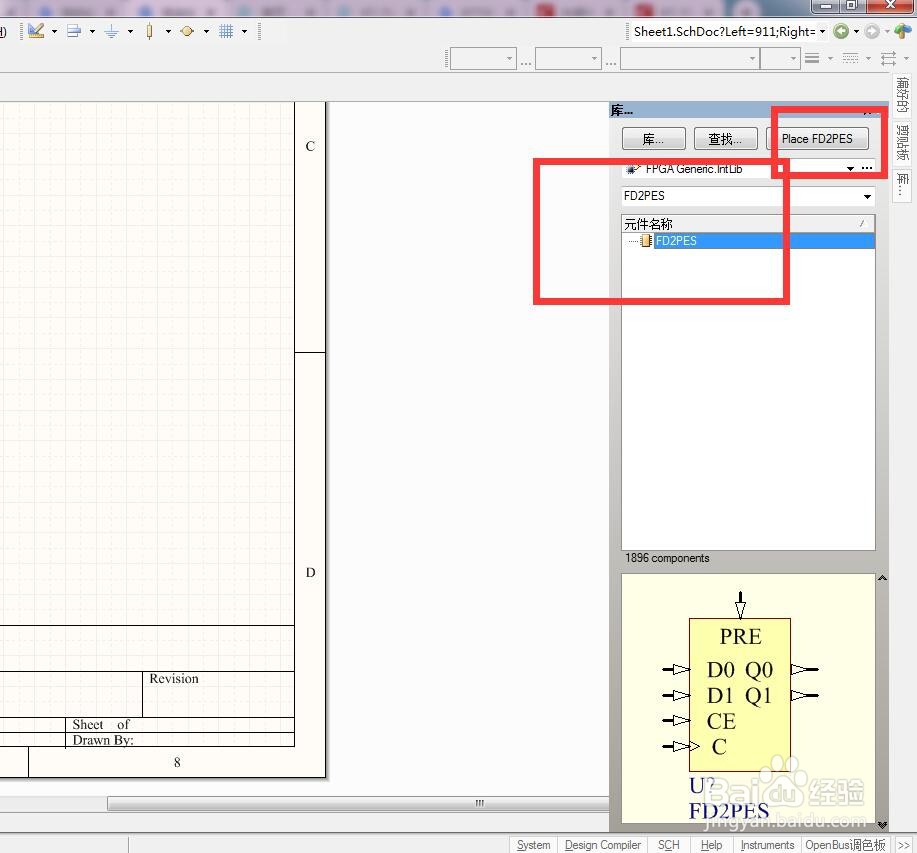917x853 pixels.
Task: Select the drawing utility tools icon
Action: (36, 31)
